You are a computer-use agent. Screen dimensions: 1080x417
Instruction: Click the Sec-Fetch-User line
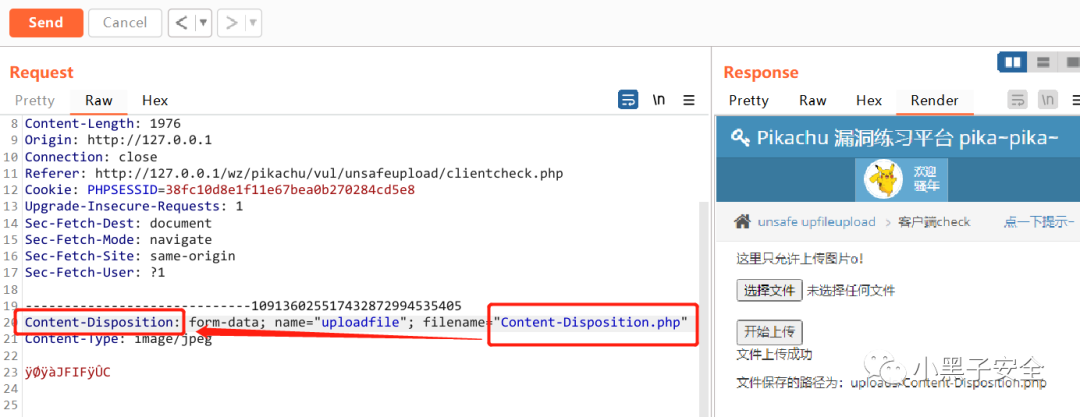[x=95, y=272]
